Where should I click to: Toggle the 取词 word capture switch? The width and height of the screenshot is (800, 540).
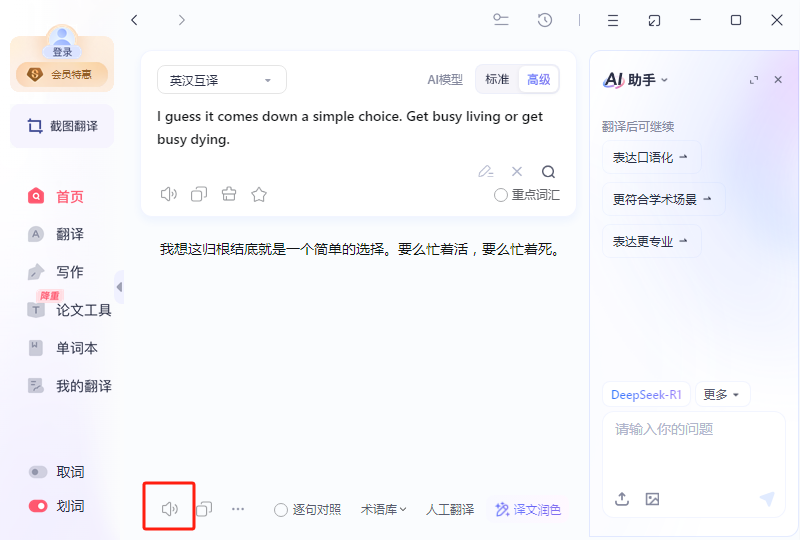pos(38,472)
